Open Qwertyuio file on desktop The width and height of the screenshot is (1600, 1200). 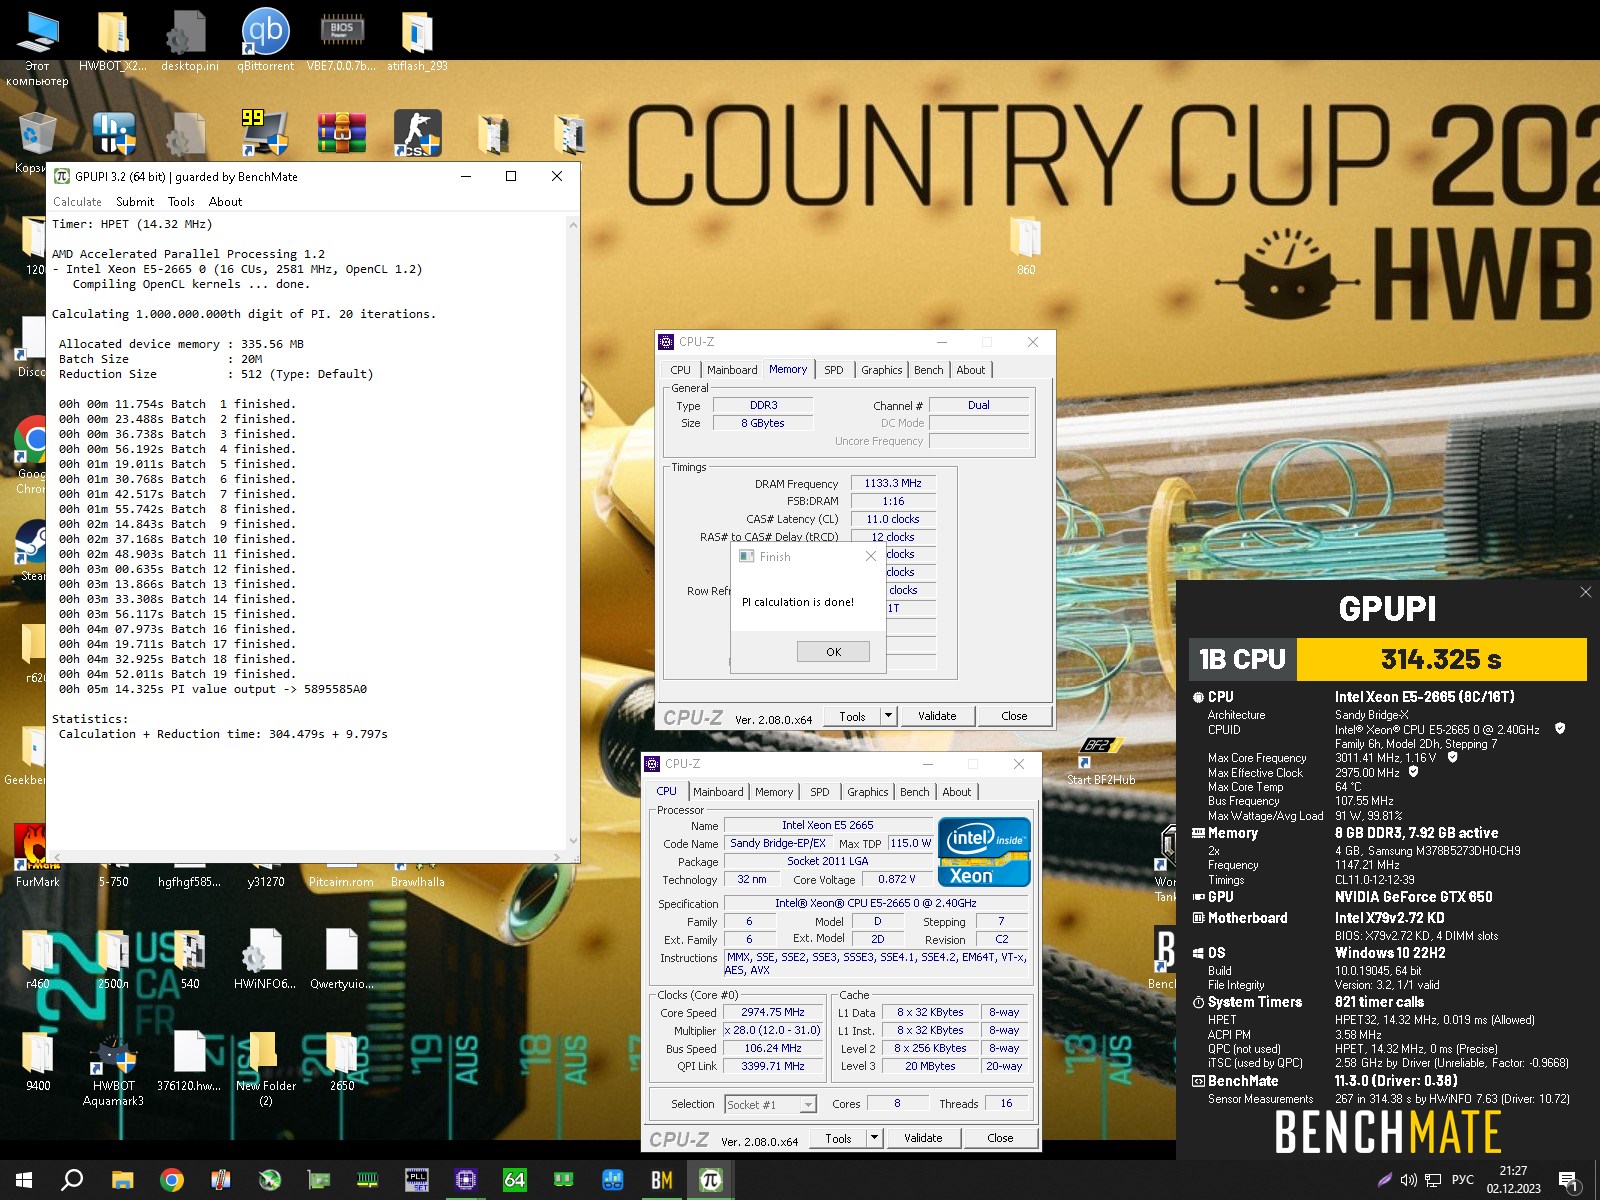pyautogui.click(x=341, y=958)
